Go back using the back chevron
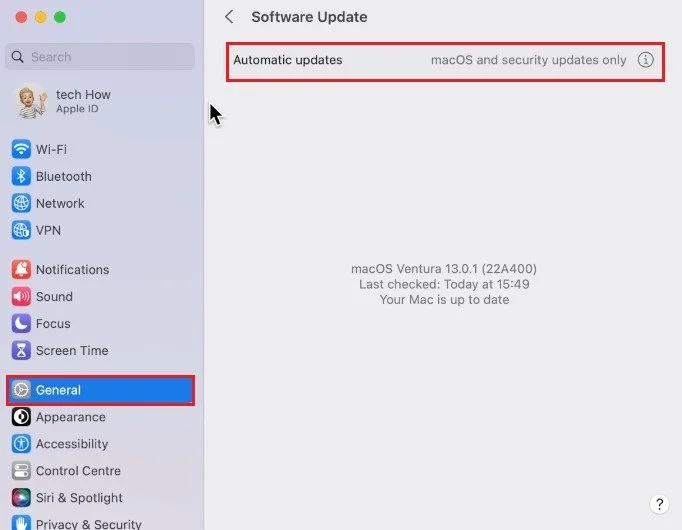 coord(229,17)
